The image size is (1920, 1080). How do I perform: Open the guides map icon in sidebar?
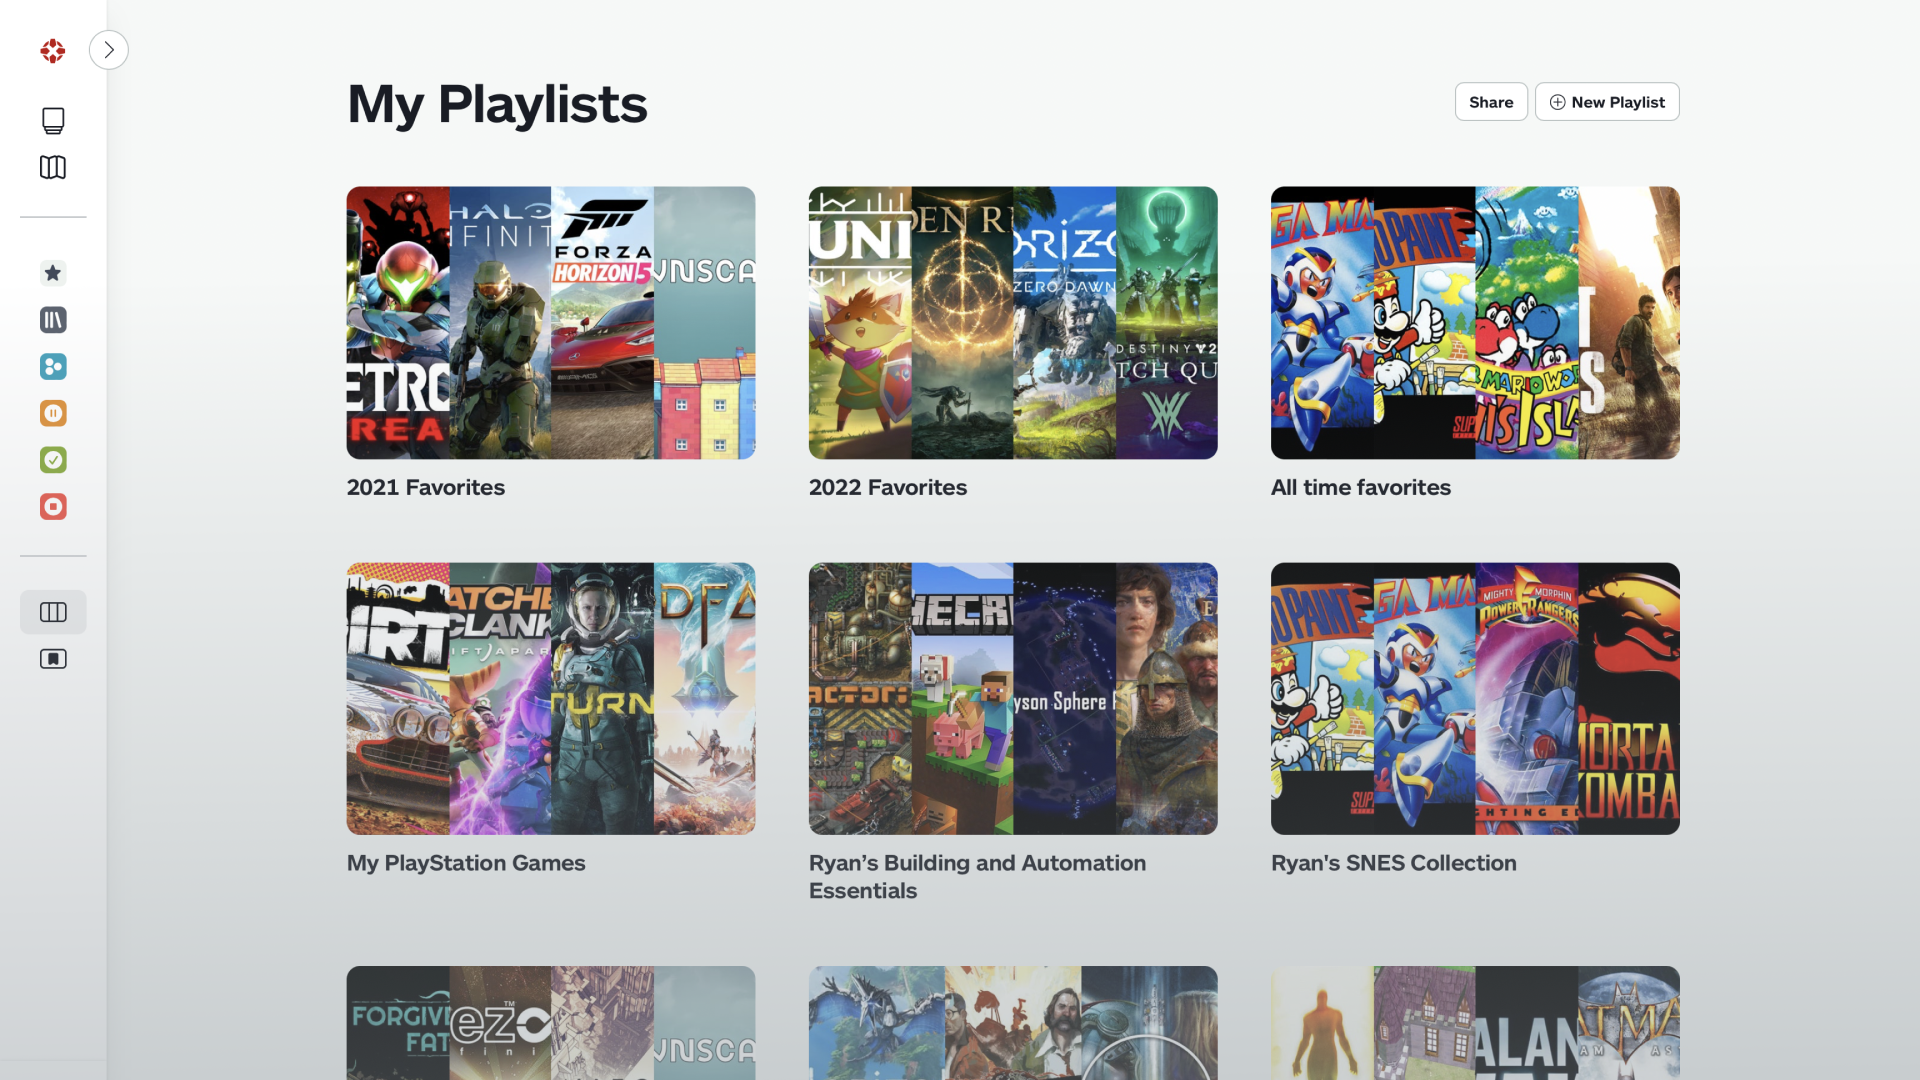tap(52, 167)
